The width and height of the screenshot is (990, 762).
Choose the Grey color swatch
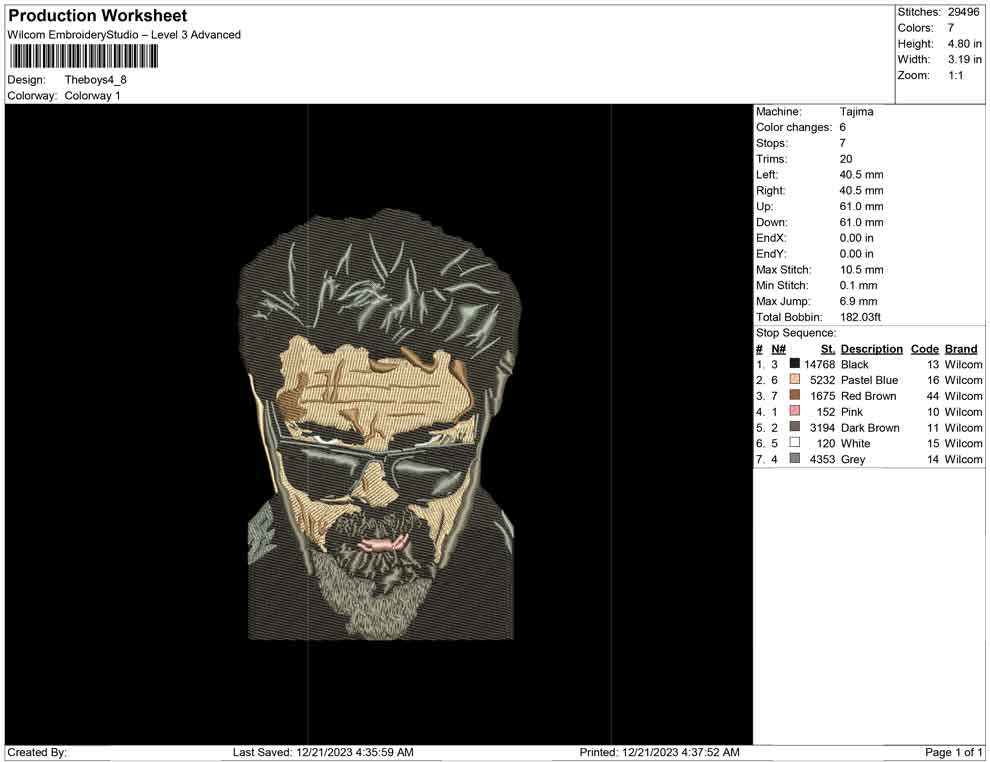click(x=795, y=459)
